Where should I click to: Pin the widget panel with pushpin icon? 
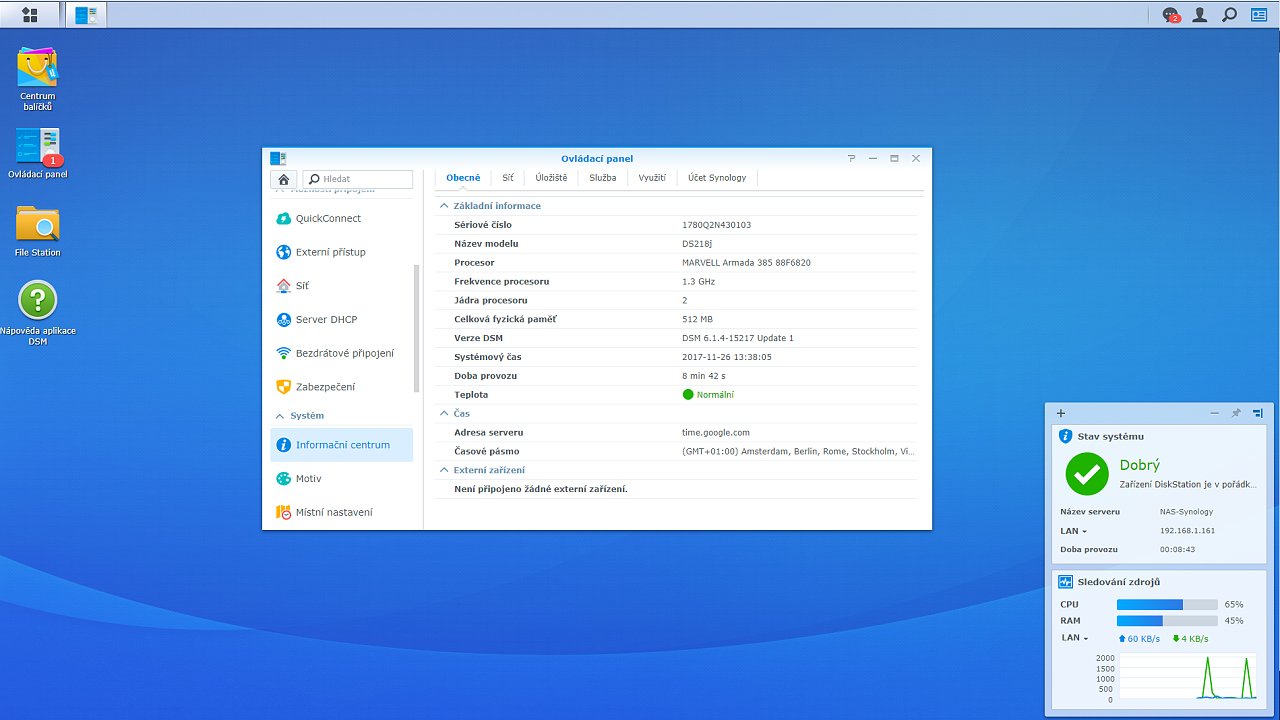click(1236, 413)
